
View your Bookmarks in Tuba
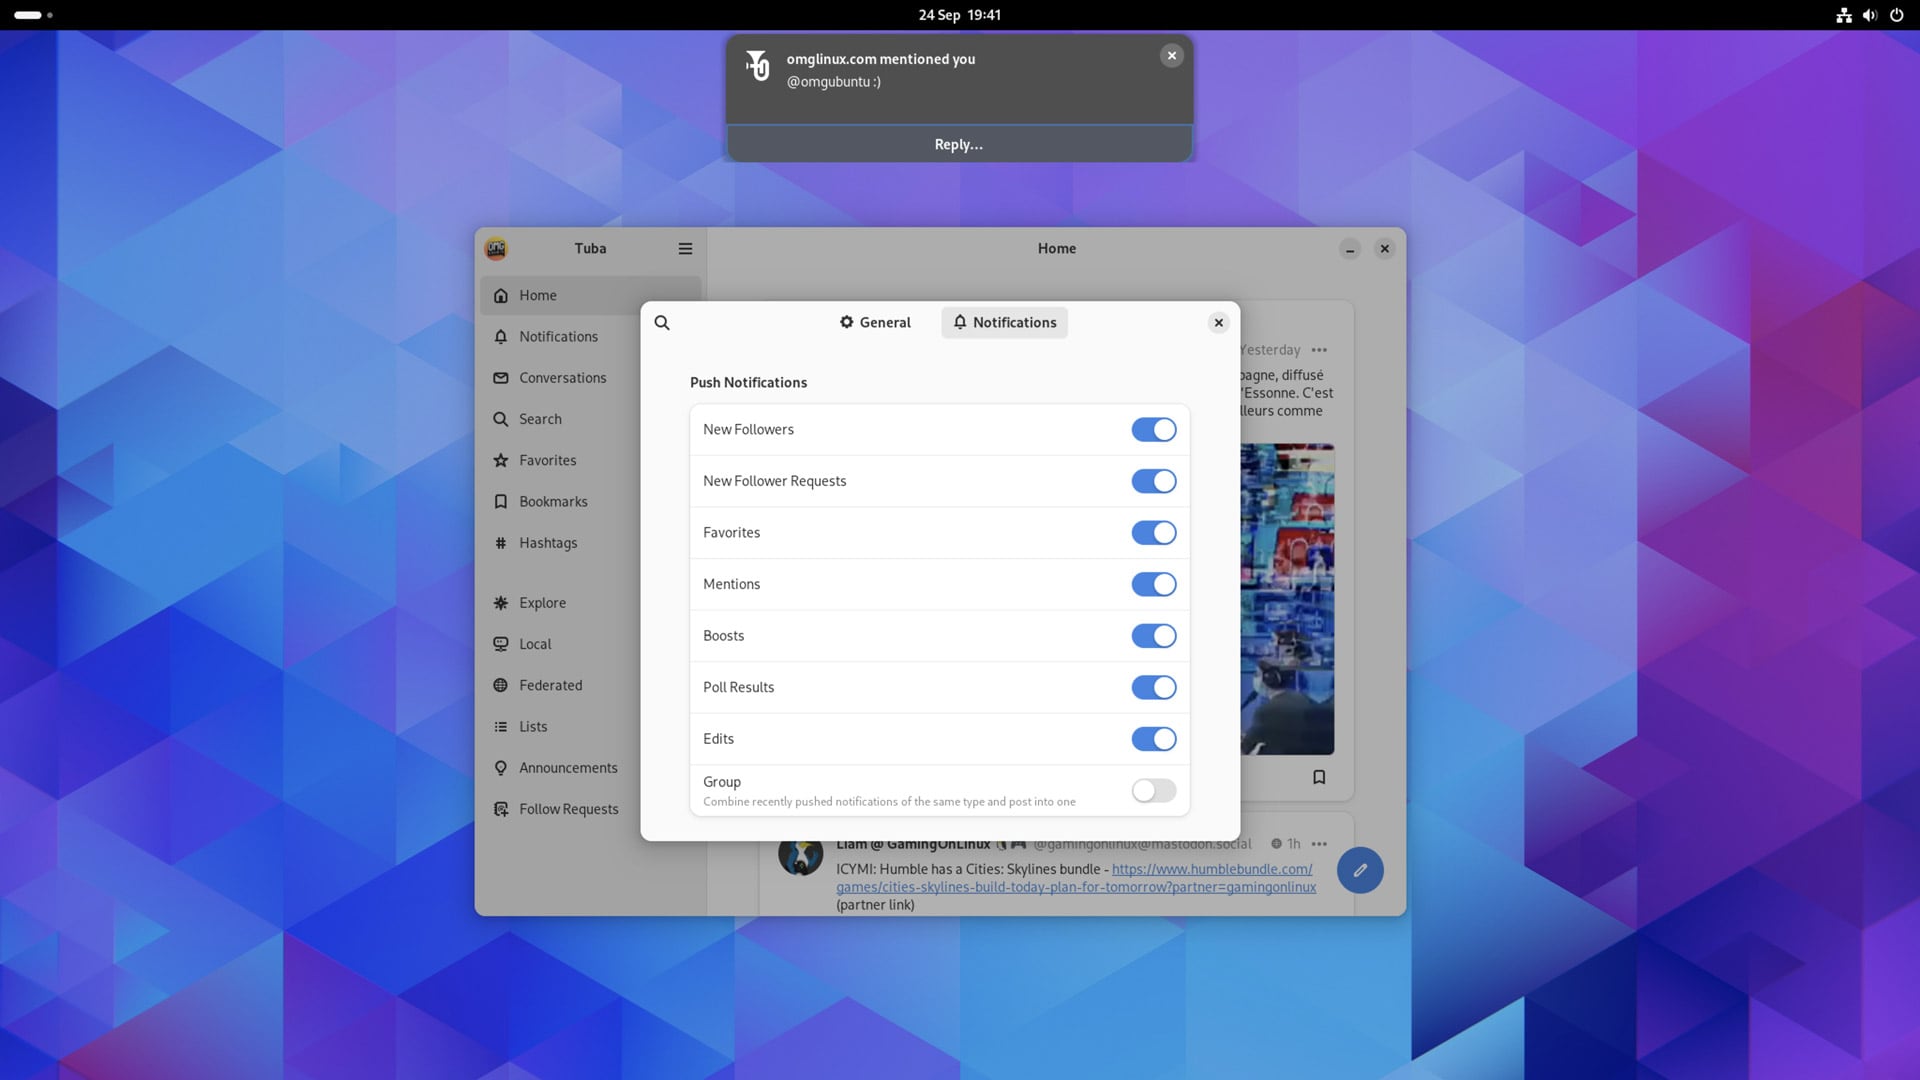tap(553, 501)
